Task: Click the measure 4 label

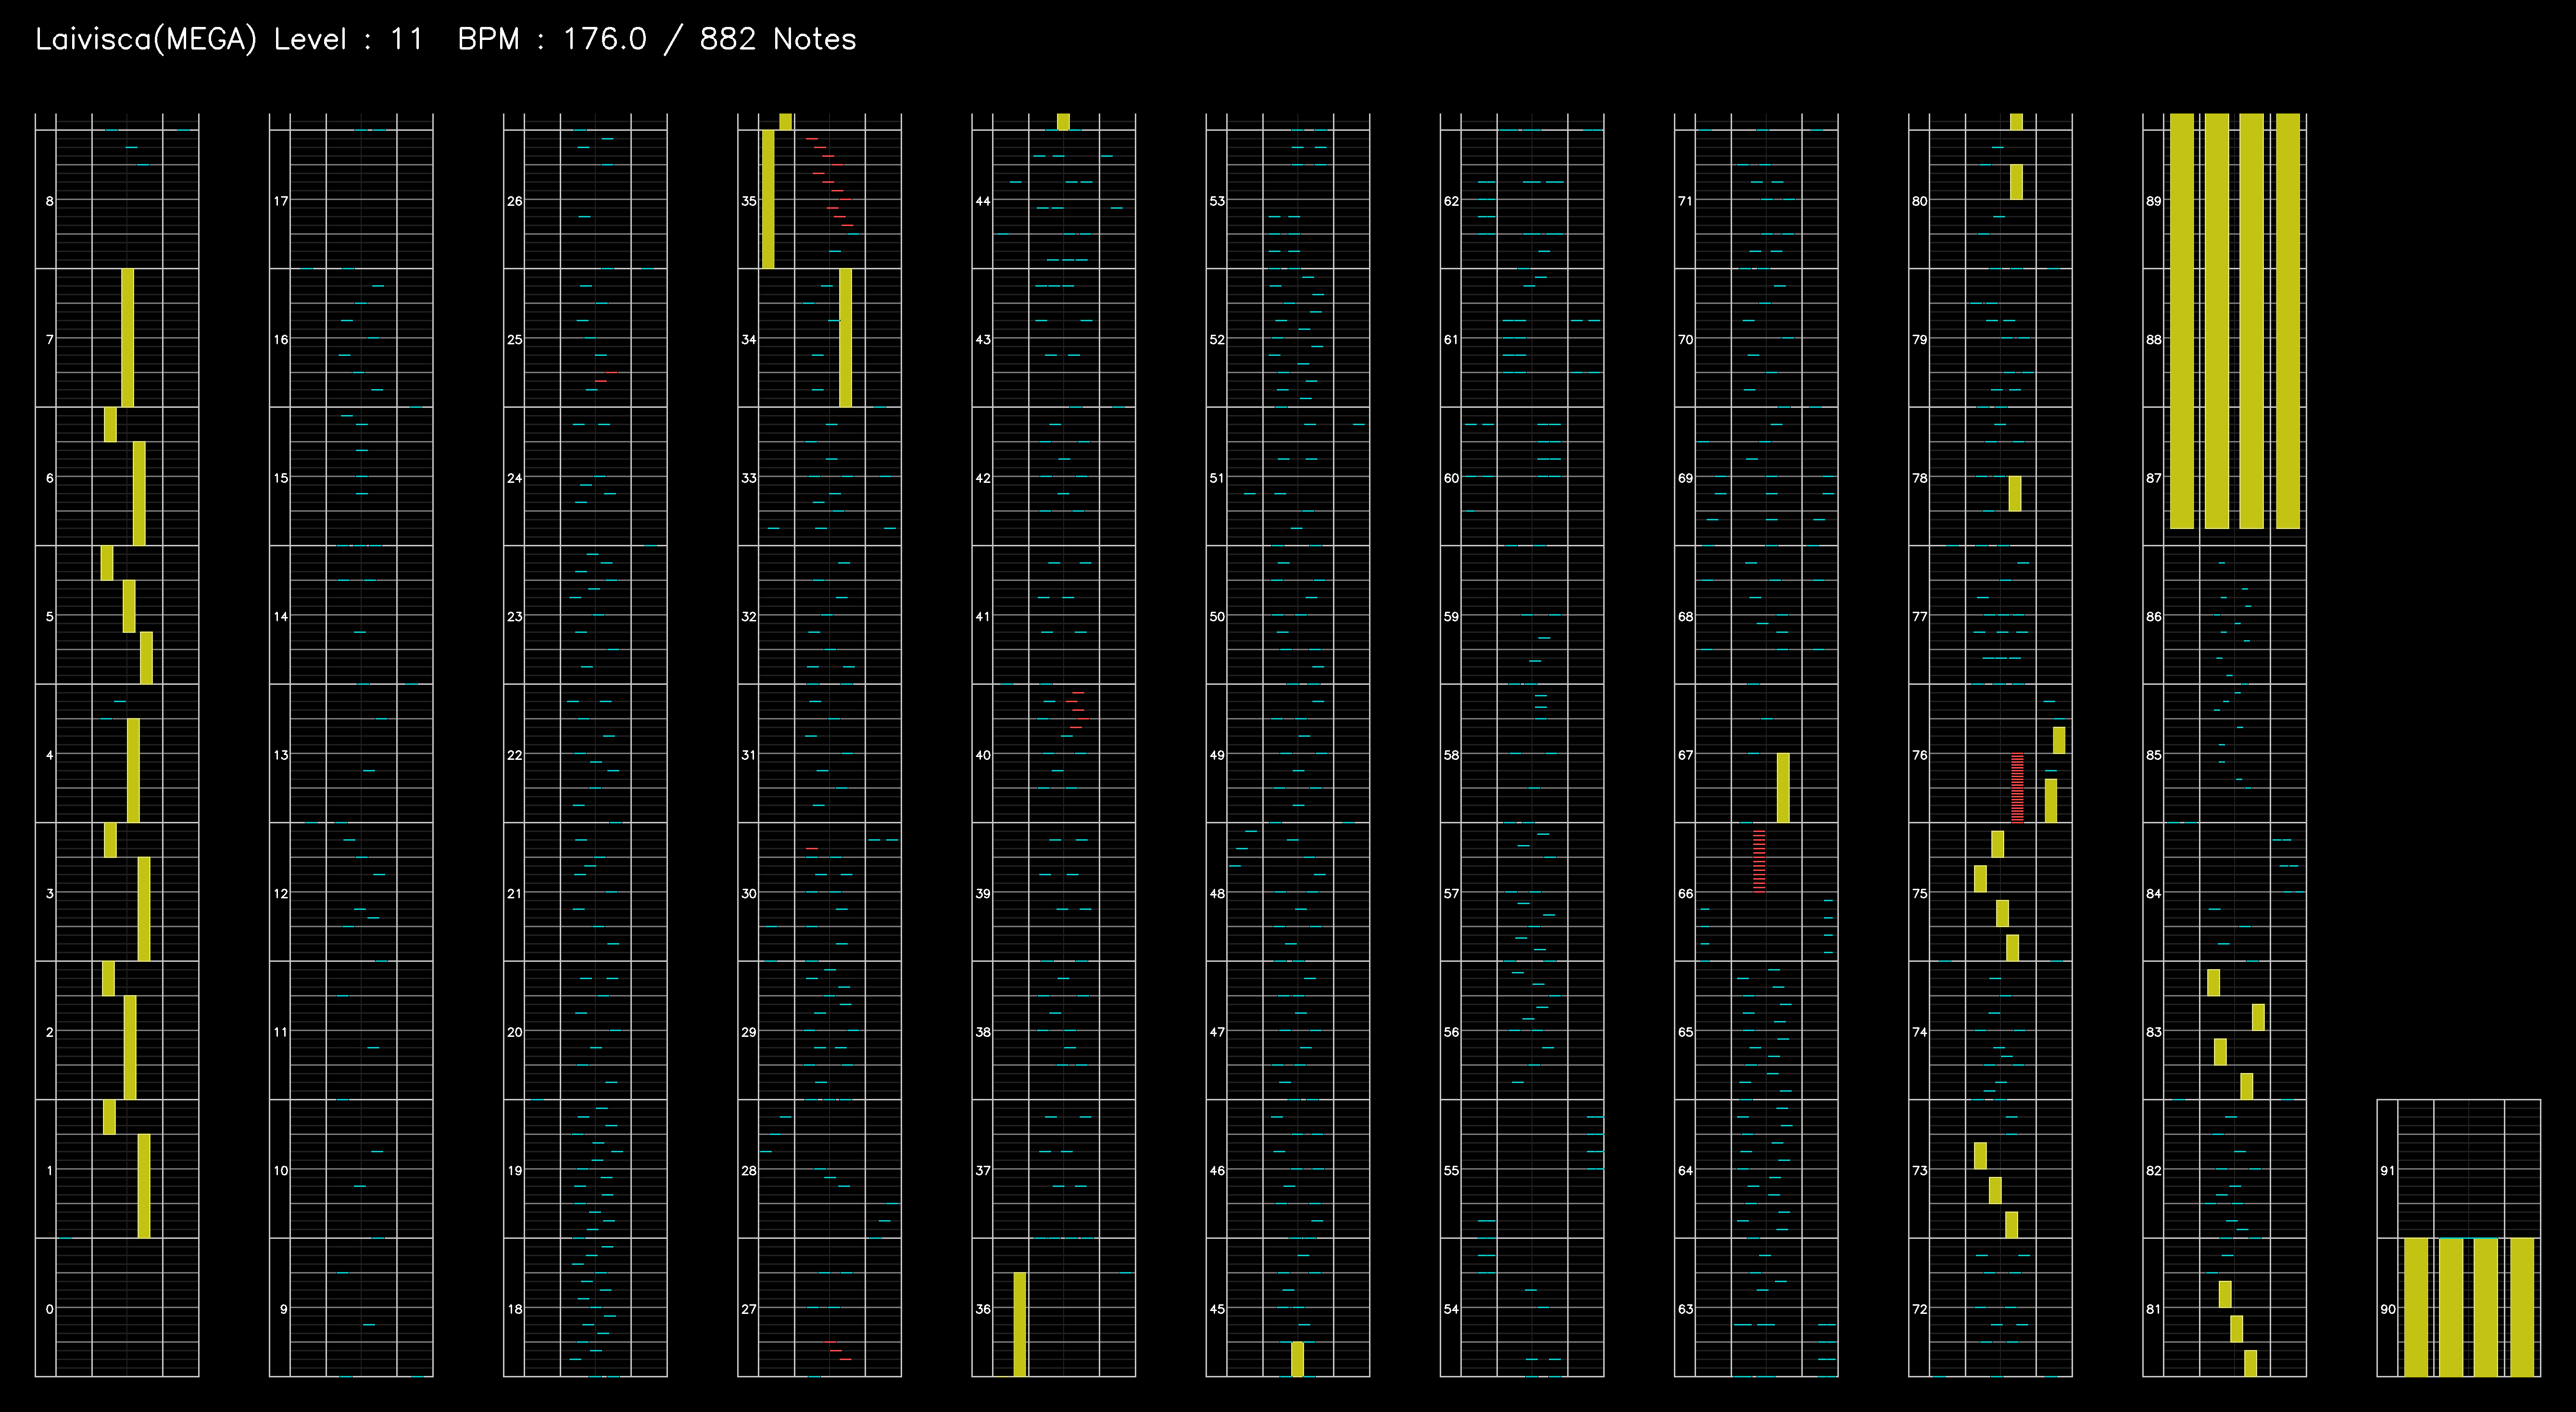Action: pos(50,755)
